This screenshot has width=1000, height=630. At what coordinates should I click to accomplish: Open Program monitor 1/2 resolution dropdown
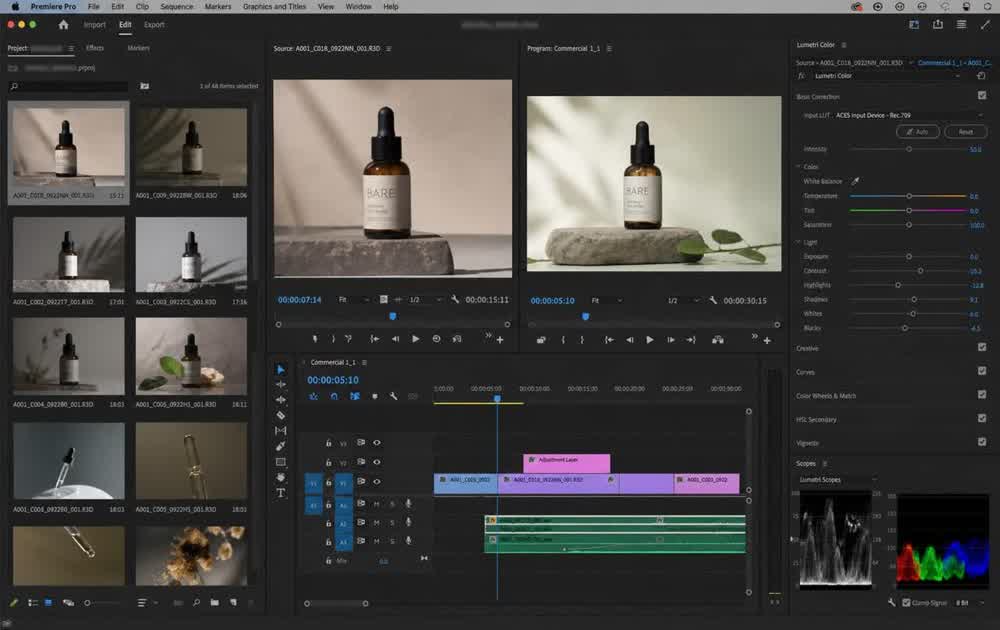[683, 300]
